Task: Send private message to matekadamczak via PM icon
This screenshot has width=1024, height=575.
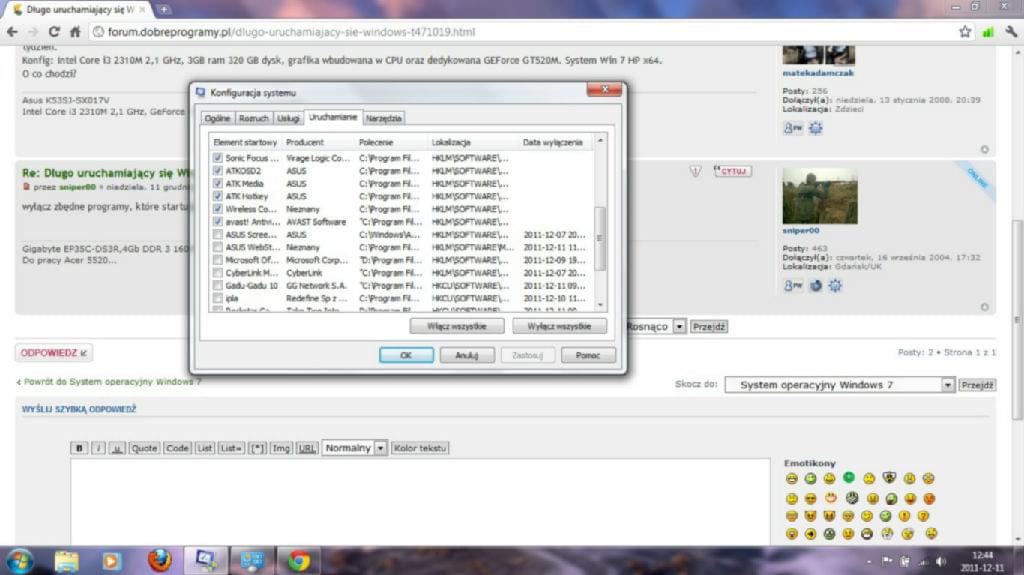Action: pyautogui.click(x=793, y=128)
